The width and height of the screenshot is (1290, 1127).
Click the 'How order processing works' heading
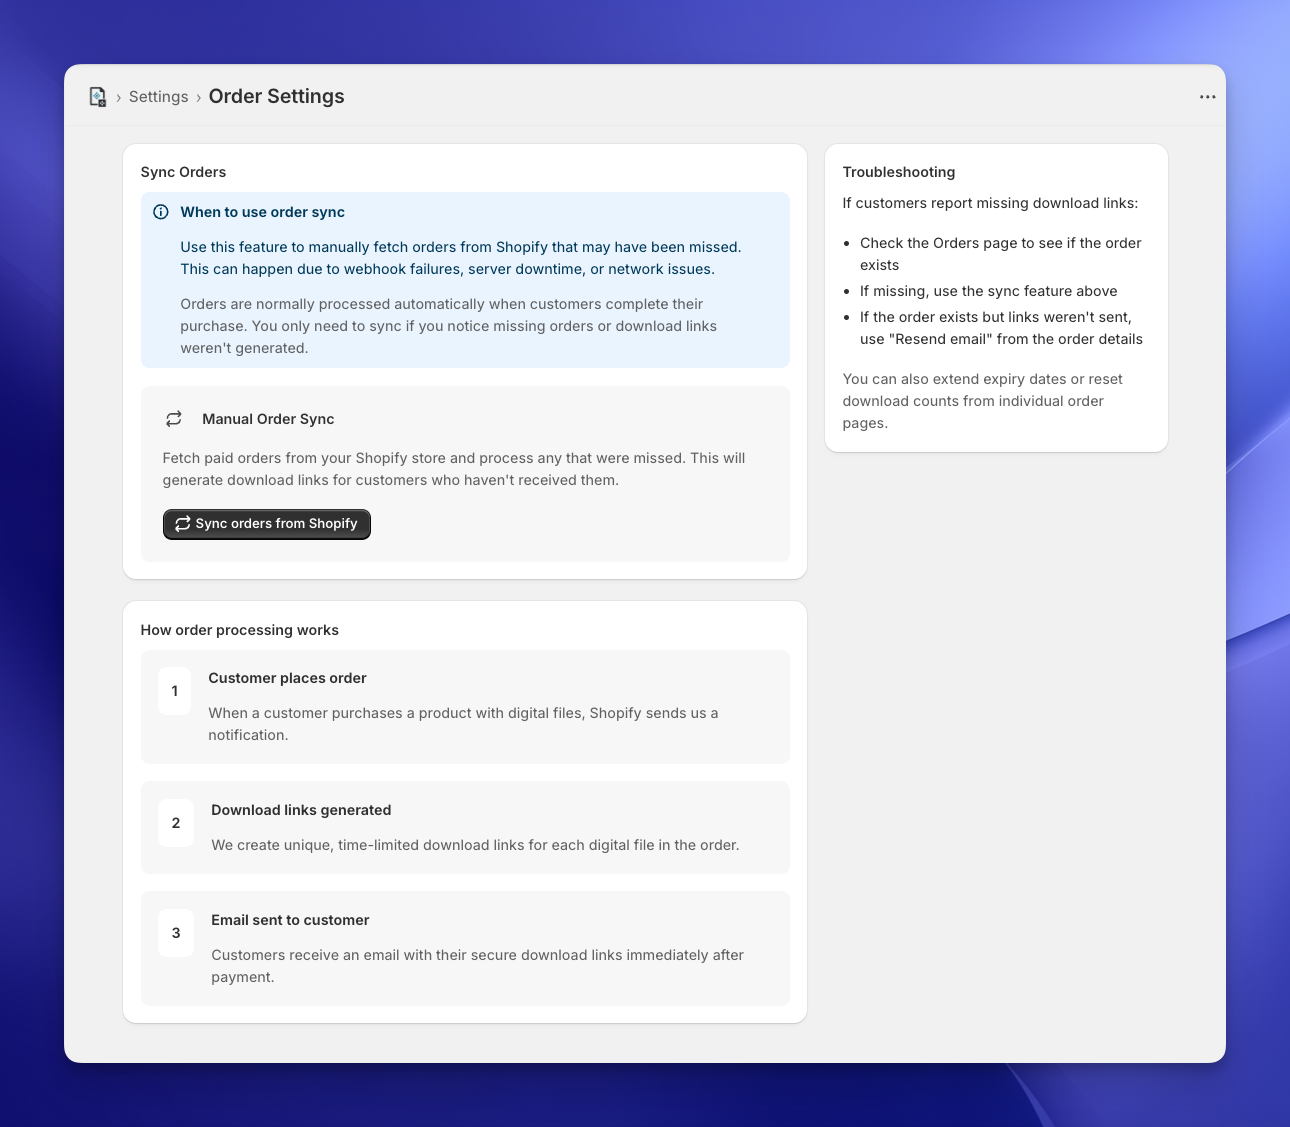tap(239, 630)
